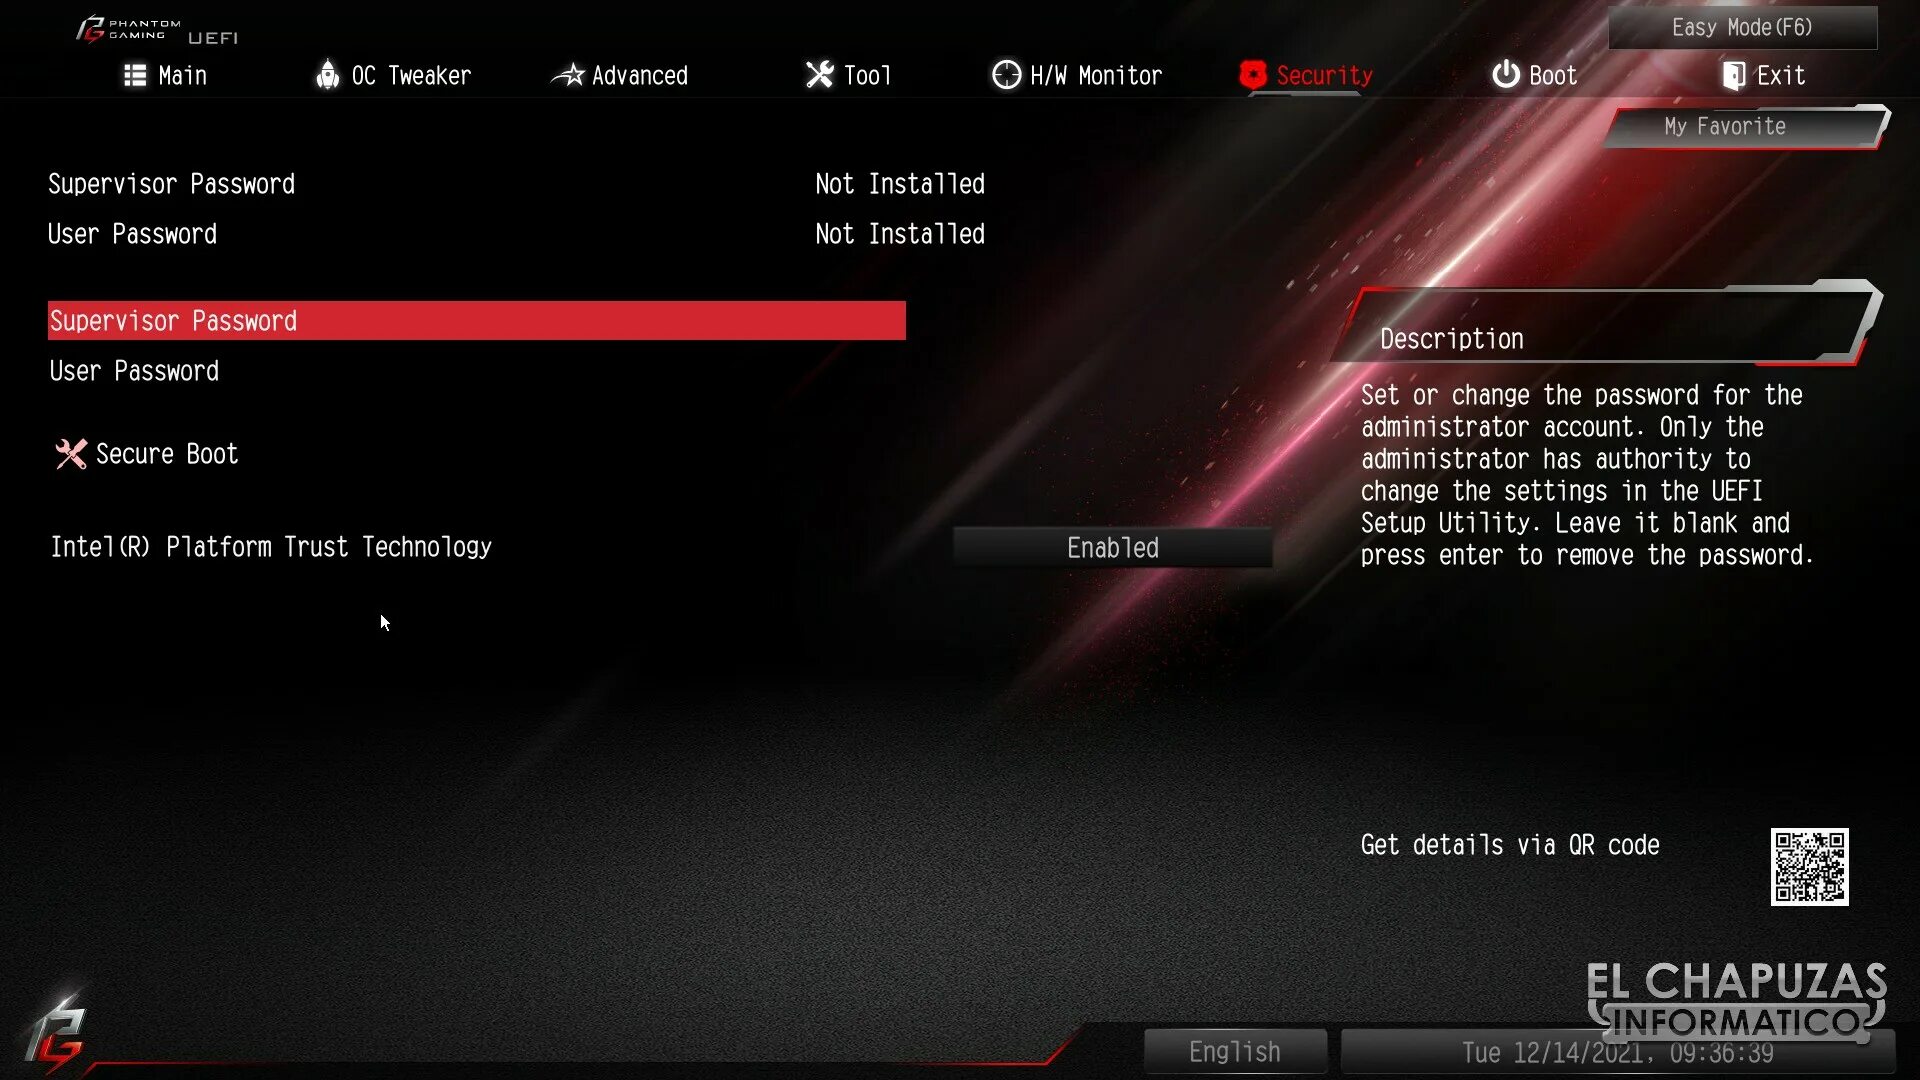
Task: Click the H/W Monitor tab icon
Action: (x=1005, y=75)
